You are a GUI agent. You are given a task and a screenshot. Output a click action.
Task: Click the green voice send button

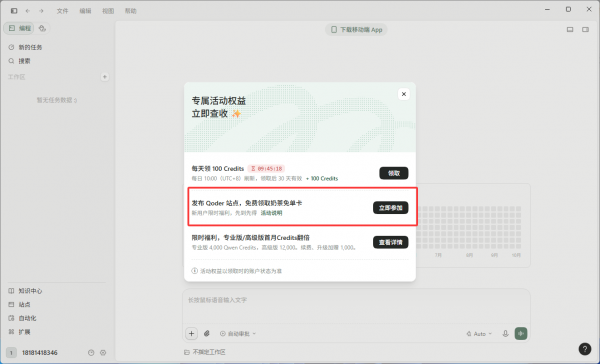[521, 333]
